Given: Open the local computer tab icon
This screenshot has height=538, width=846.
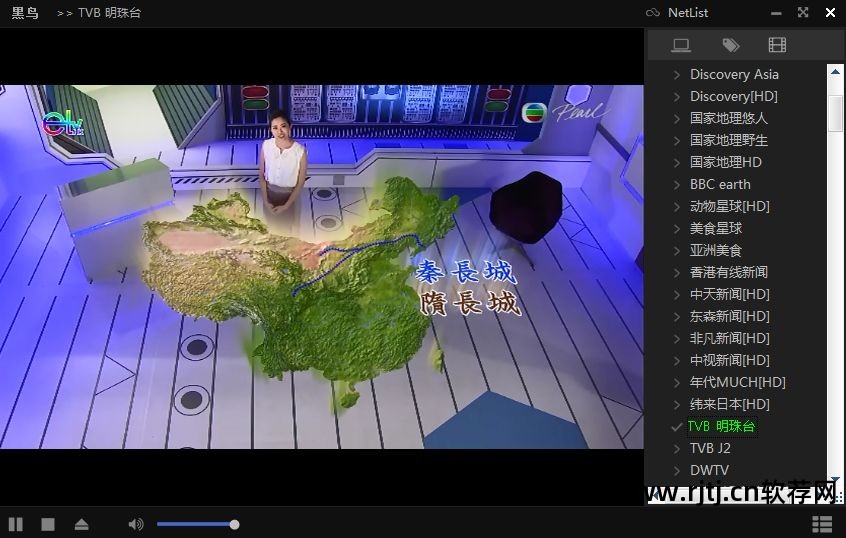Looking at the screenshot, I should pyautogui.click(x=681, y=45).
